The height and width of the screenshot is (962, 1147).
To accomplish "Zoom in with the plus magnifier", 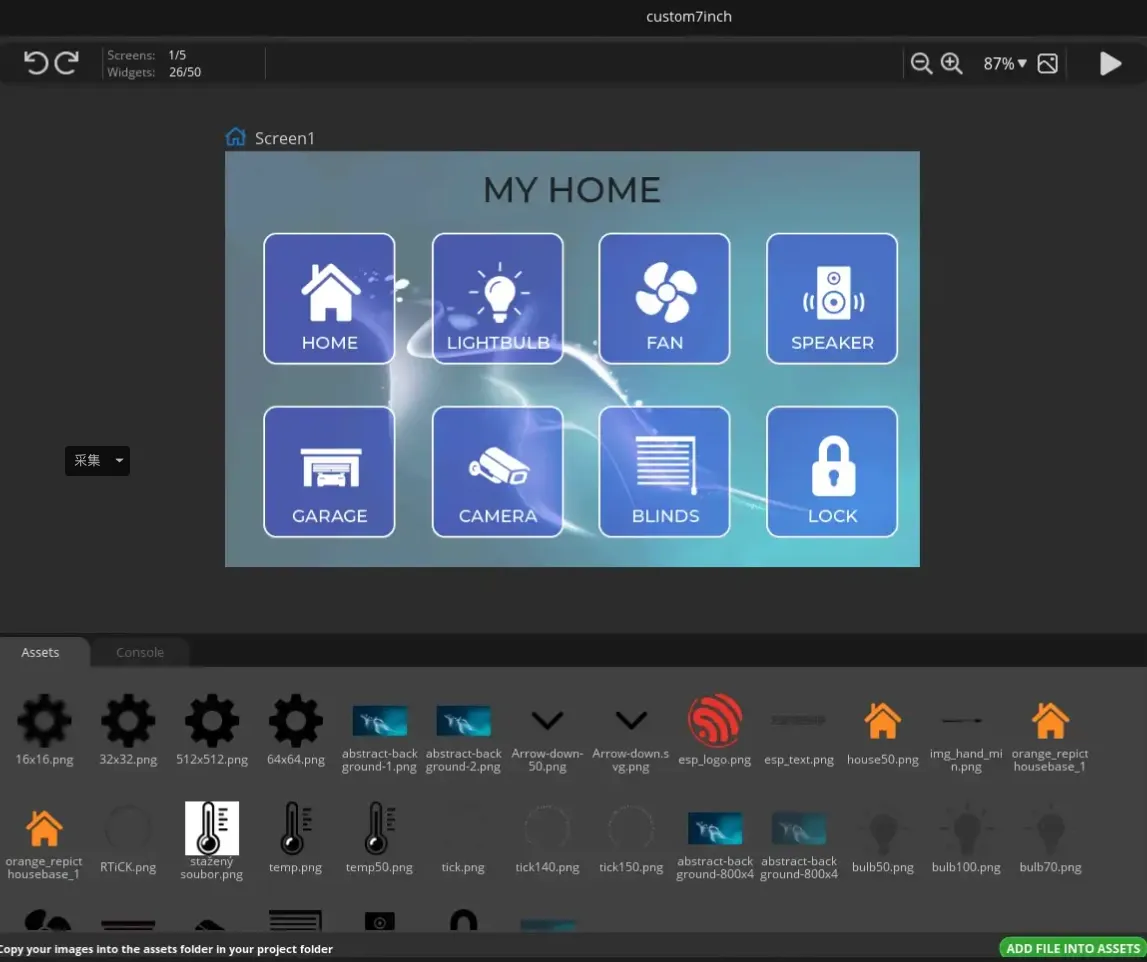I will [951, 64].
